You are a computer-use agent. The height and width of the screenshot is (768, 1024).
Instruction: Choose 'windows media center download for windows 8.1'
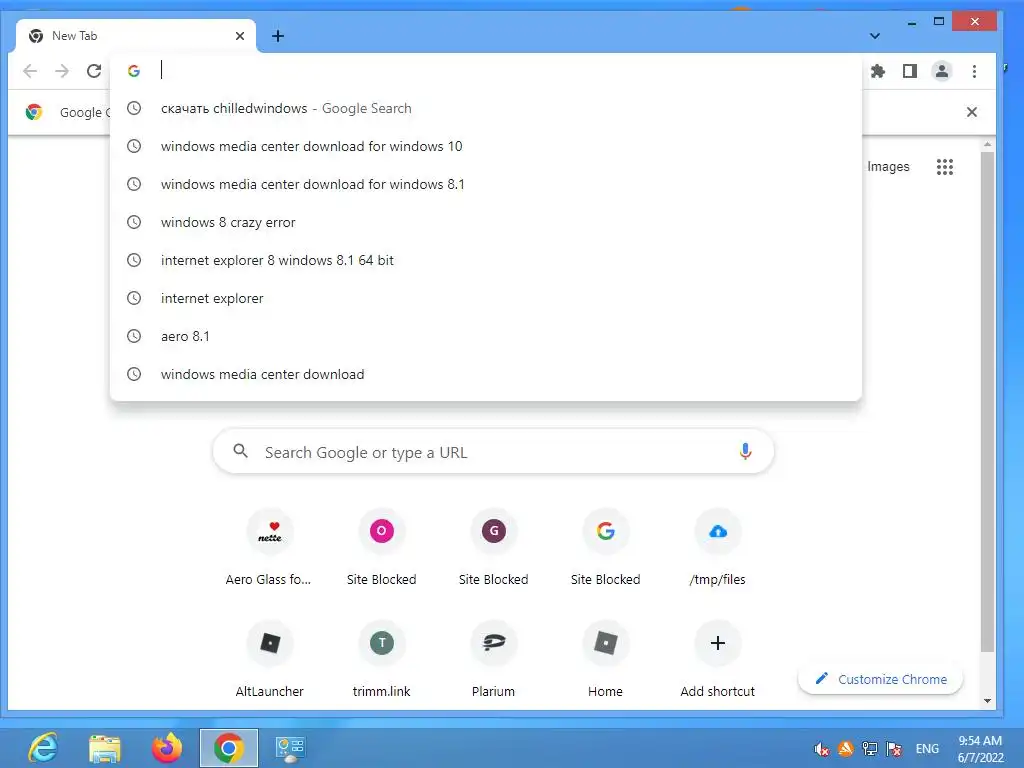(485, 184)
